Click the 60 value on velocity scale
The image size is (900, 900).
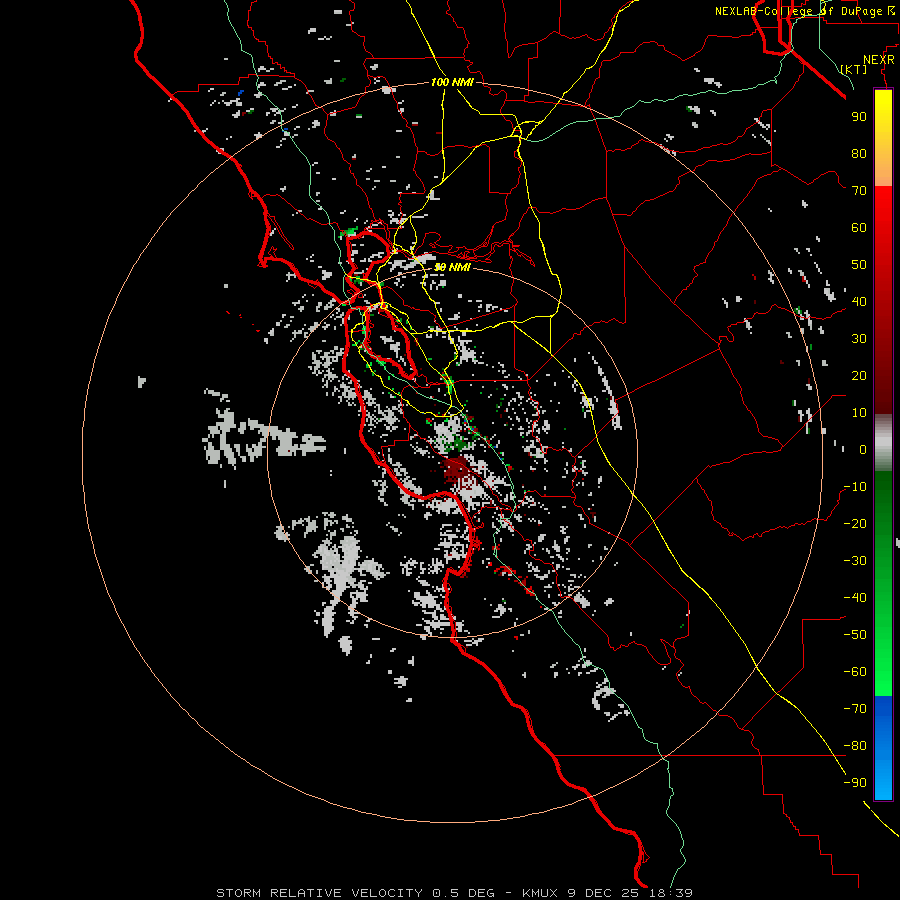point(859,228)
